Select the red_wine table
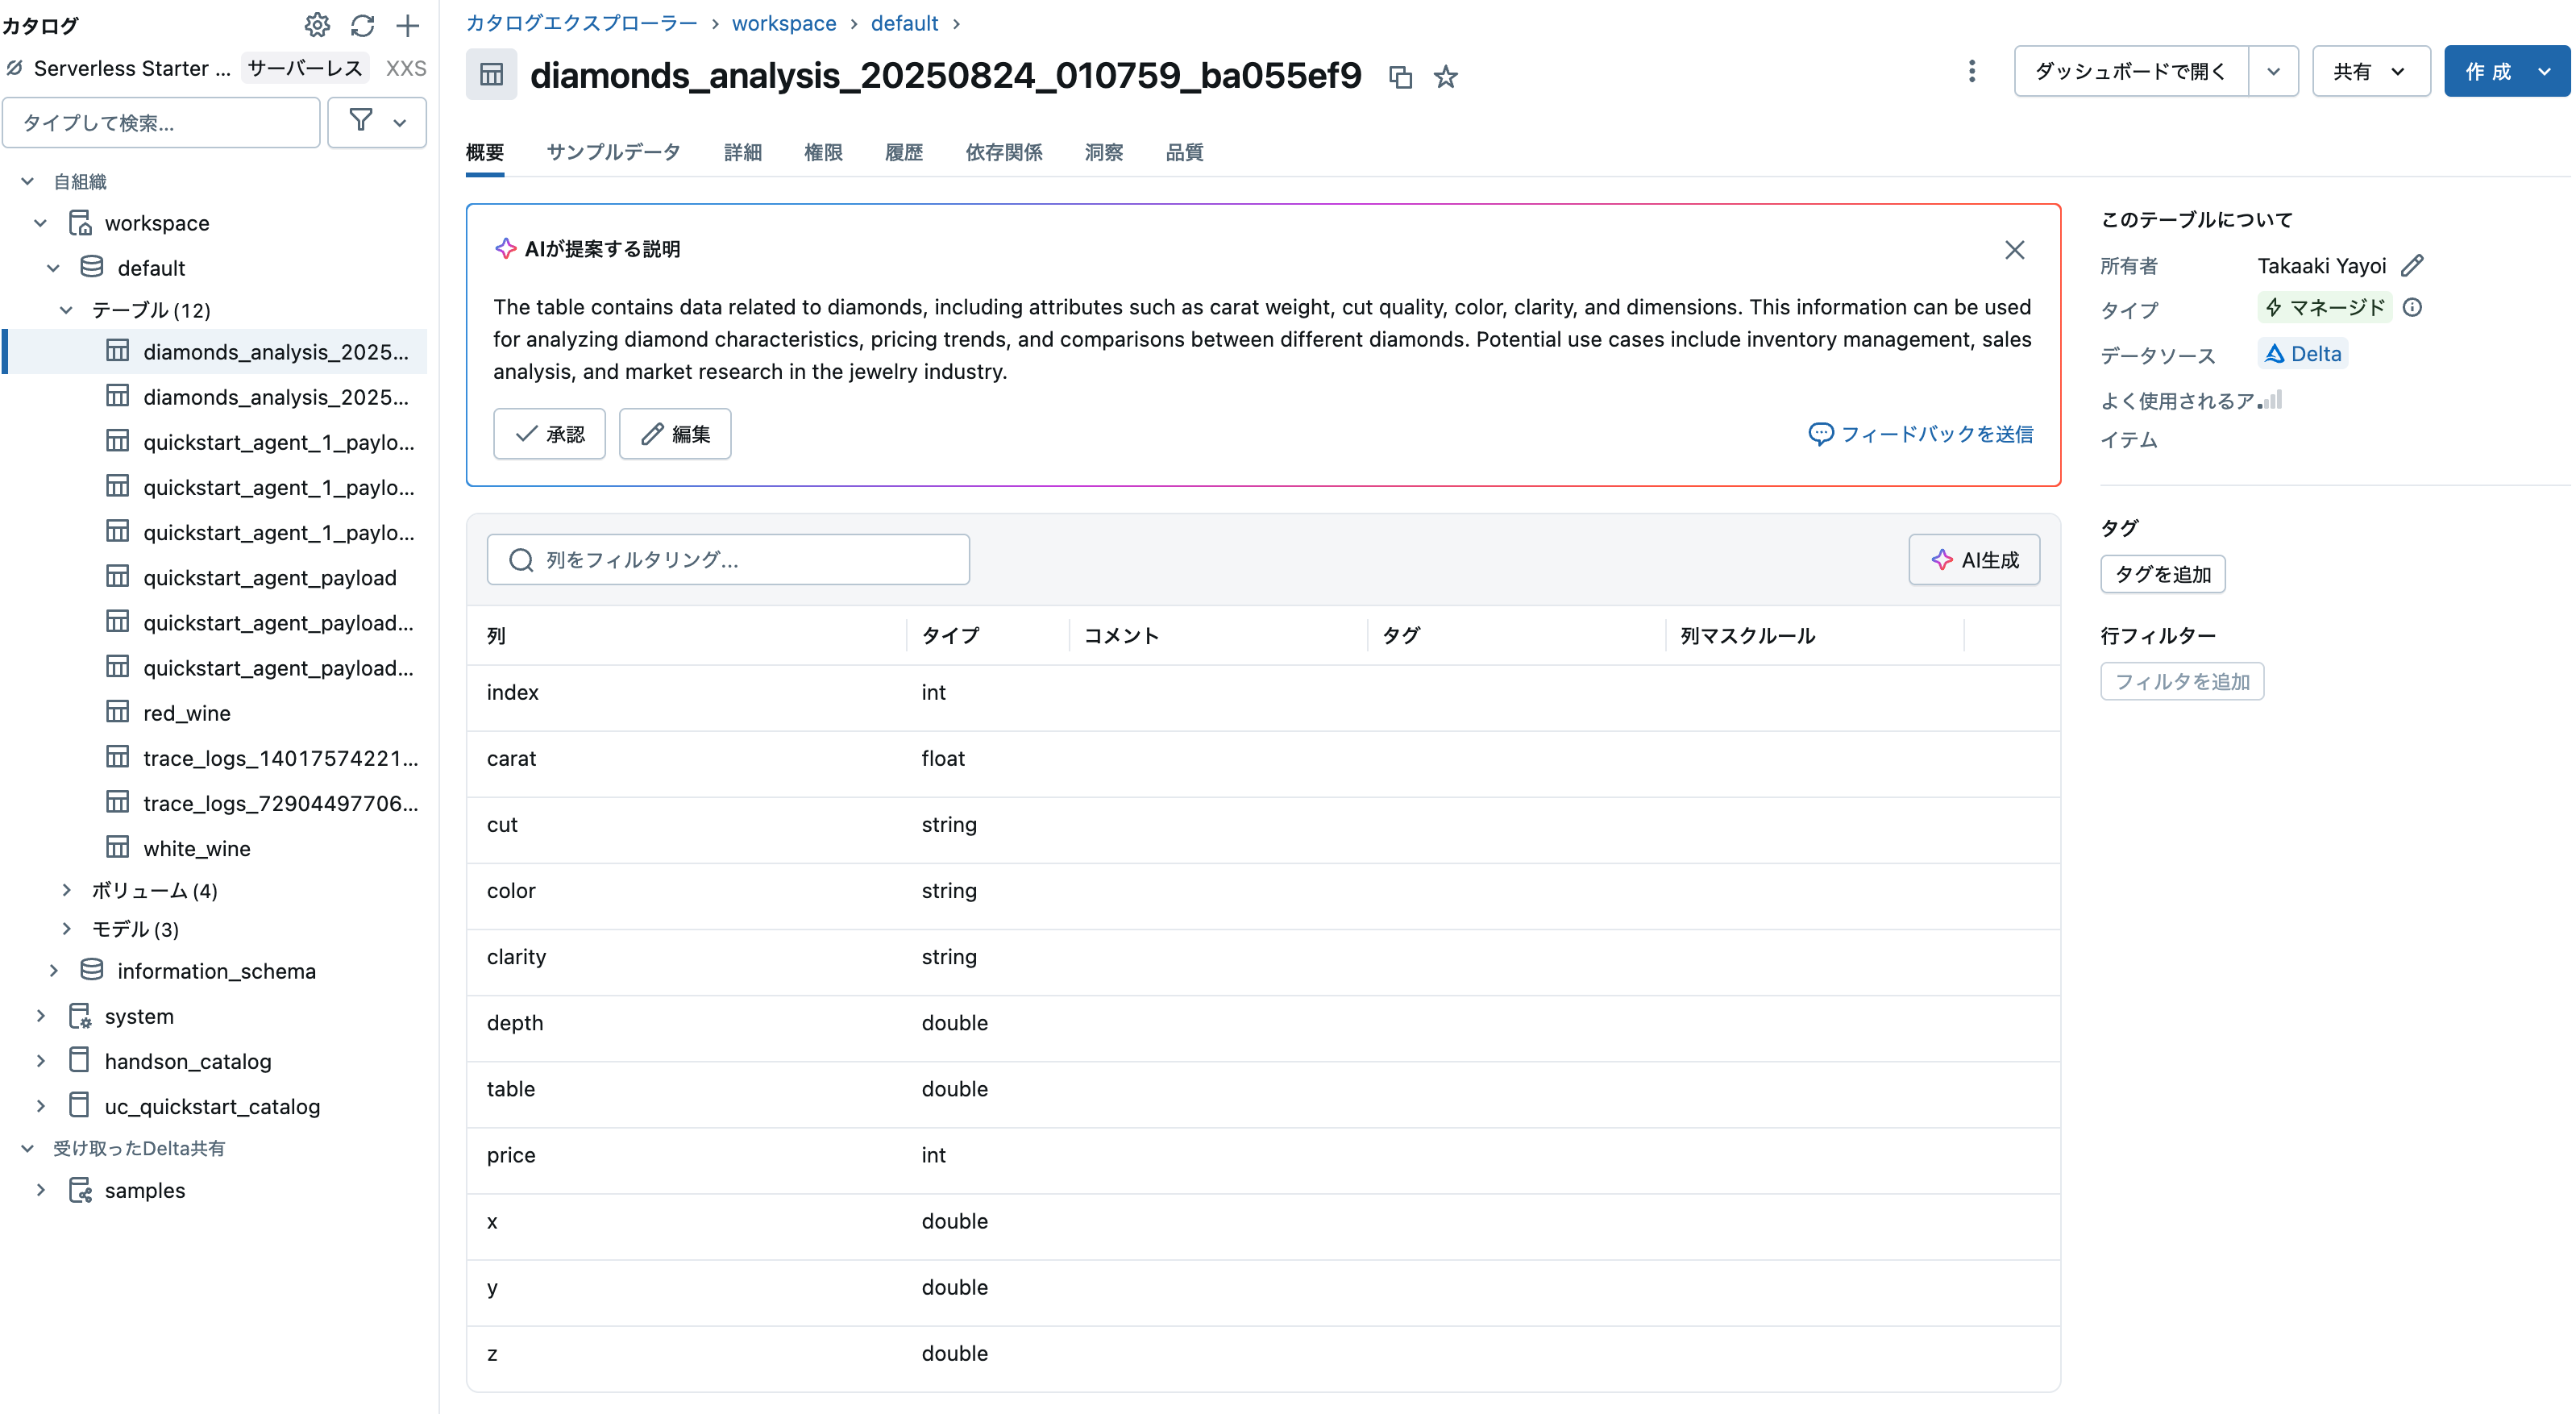Screen dimensions: 2576x1414 (x=188, y=712)
